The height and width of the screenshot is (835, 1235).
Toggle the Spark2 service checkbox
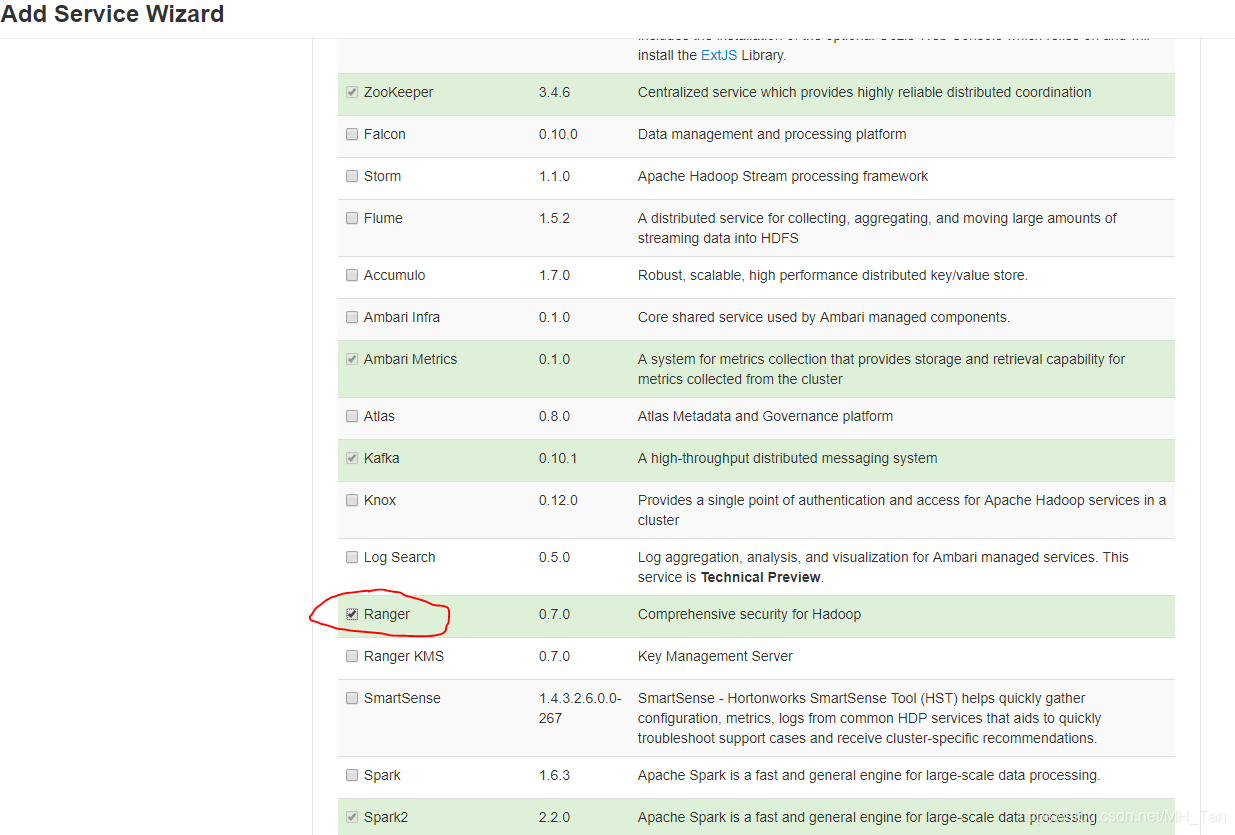(352, 817)
